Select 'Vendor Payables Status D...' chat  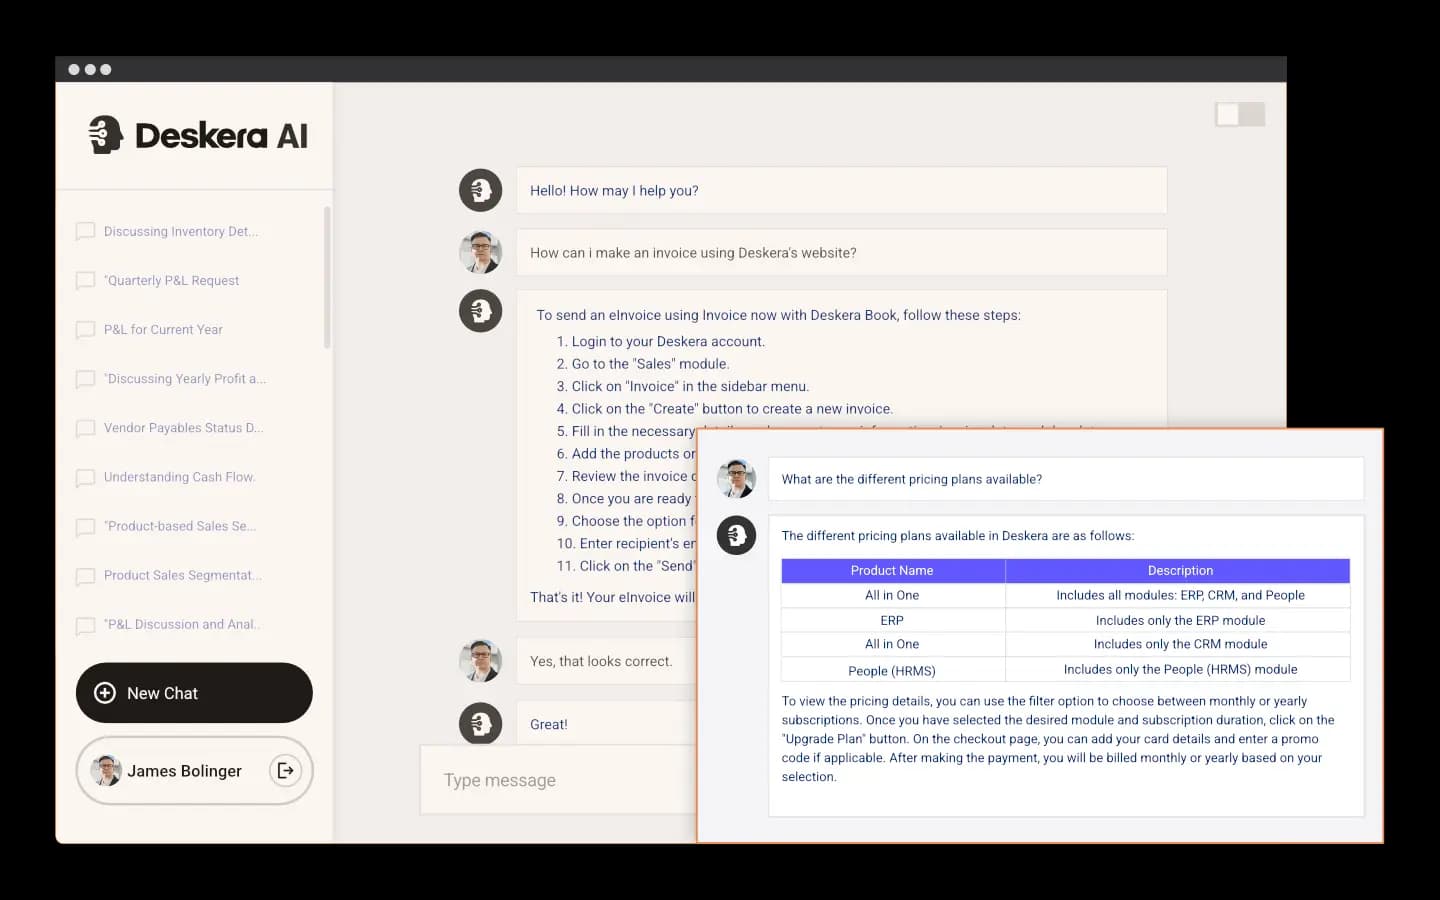pos(184,427)
